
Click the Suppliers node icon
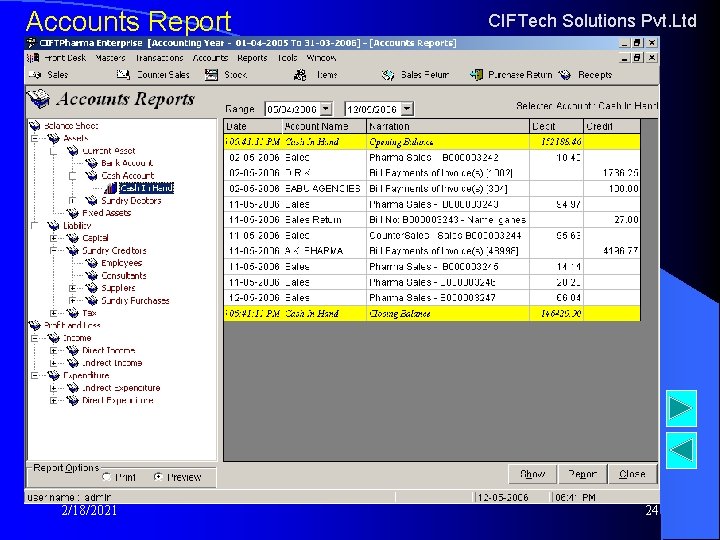92,288
